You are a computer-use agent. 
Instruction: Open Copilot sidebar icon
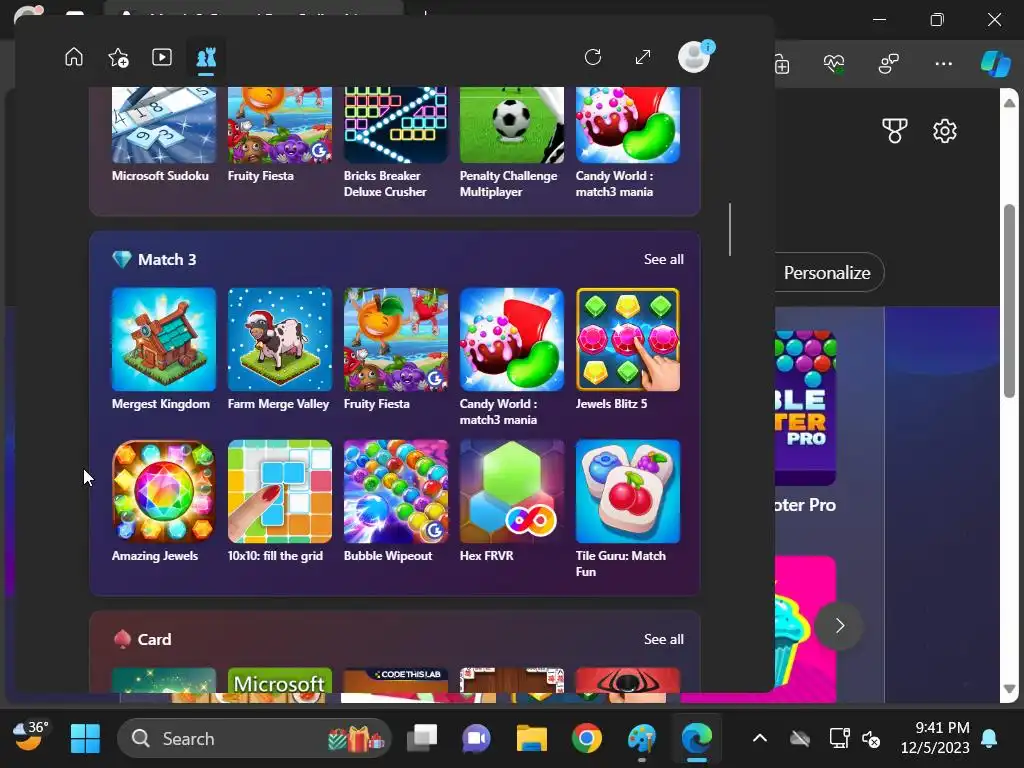point(995,64)
